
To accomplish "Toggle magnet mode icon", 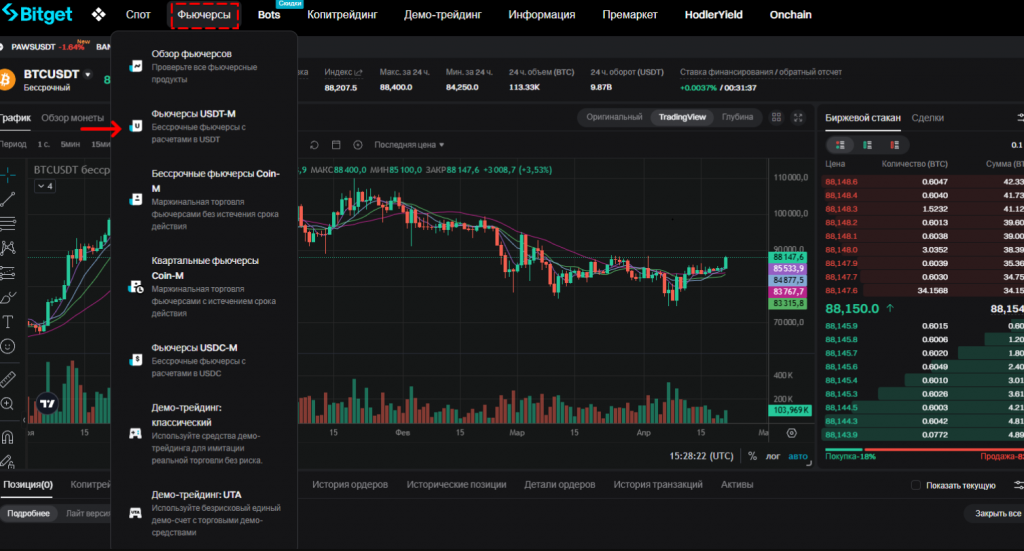I will click(x=8, y=437).
